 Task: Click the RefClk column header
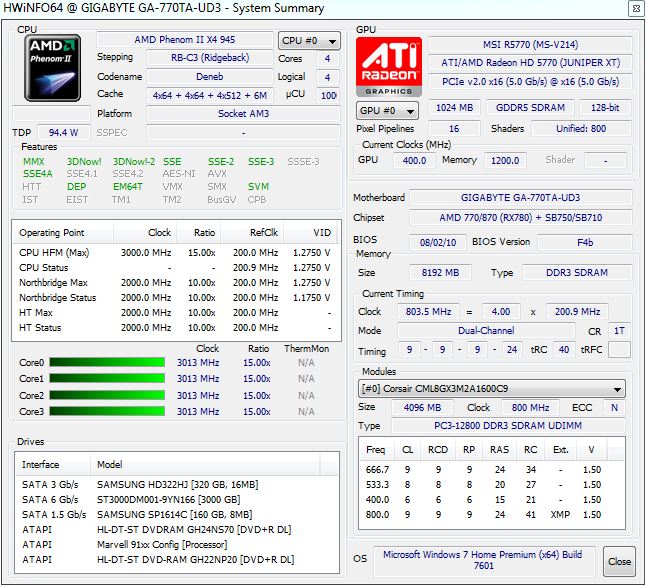[x=252, y=233]
